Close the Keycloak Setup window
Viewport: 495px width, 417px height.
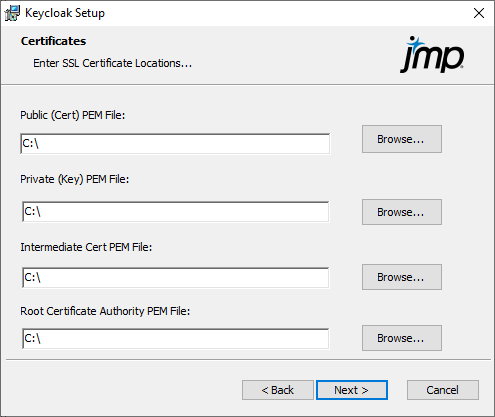pyautogui.click(x=479, y=13)
